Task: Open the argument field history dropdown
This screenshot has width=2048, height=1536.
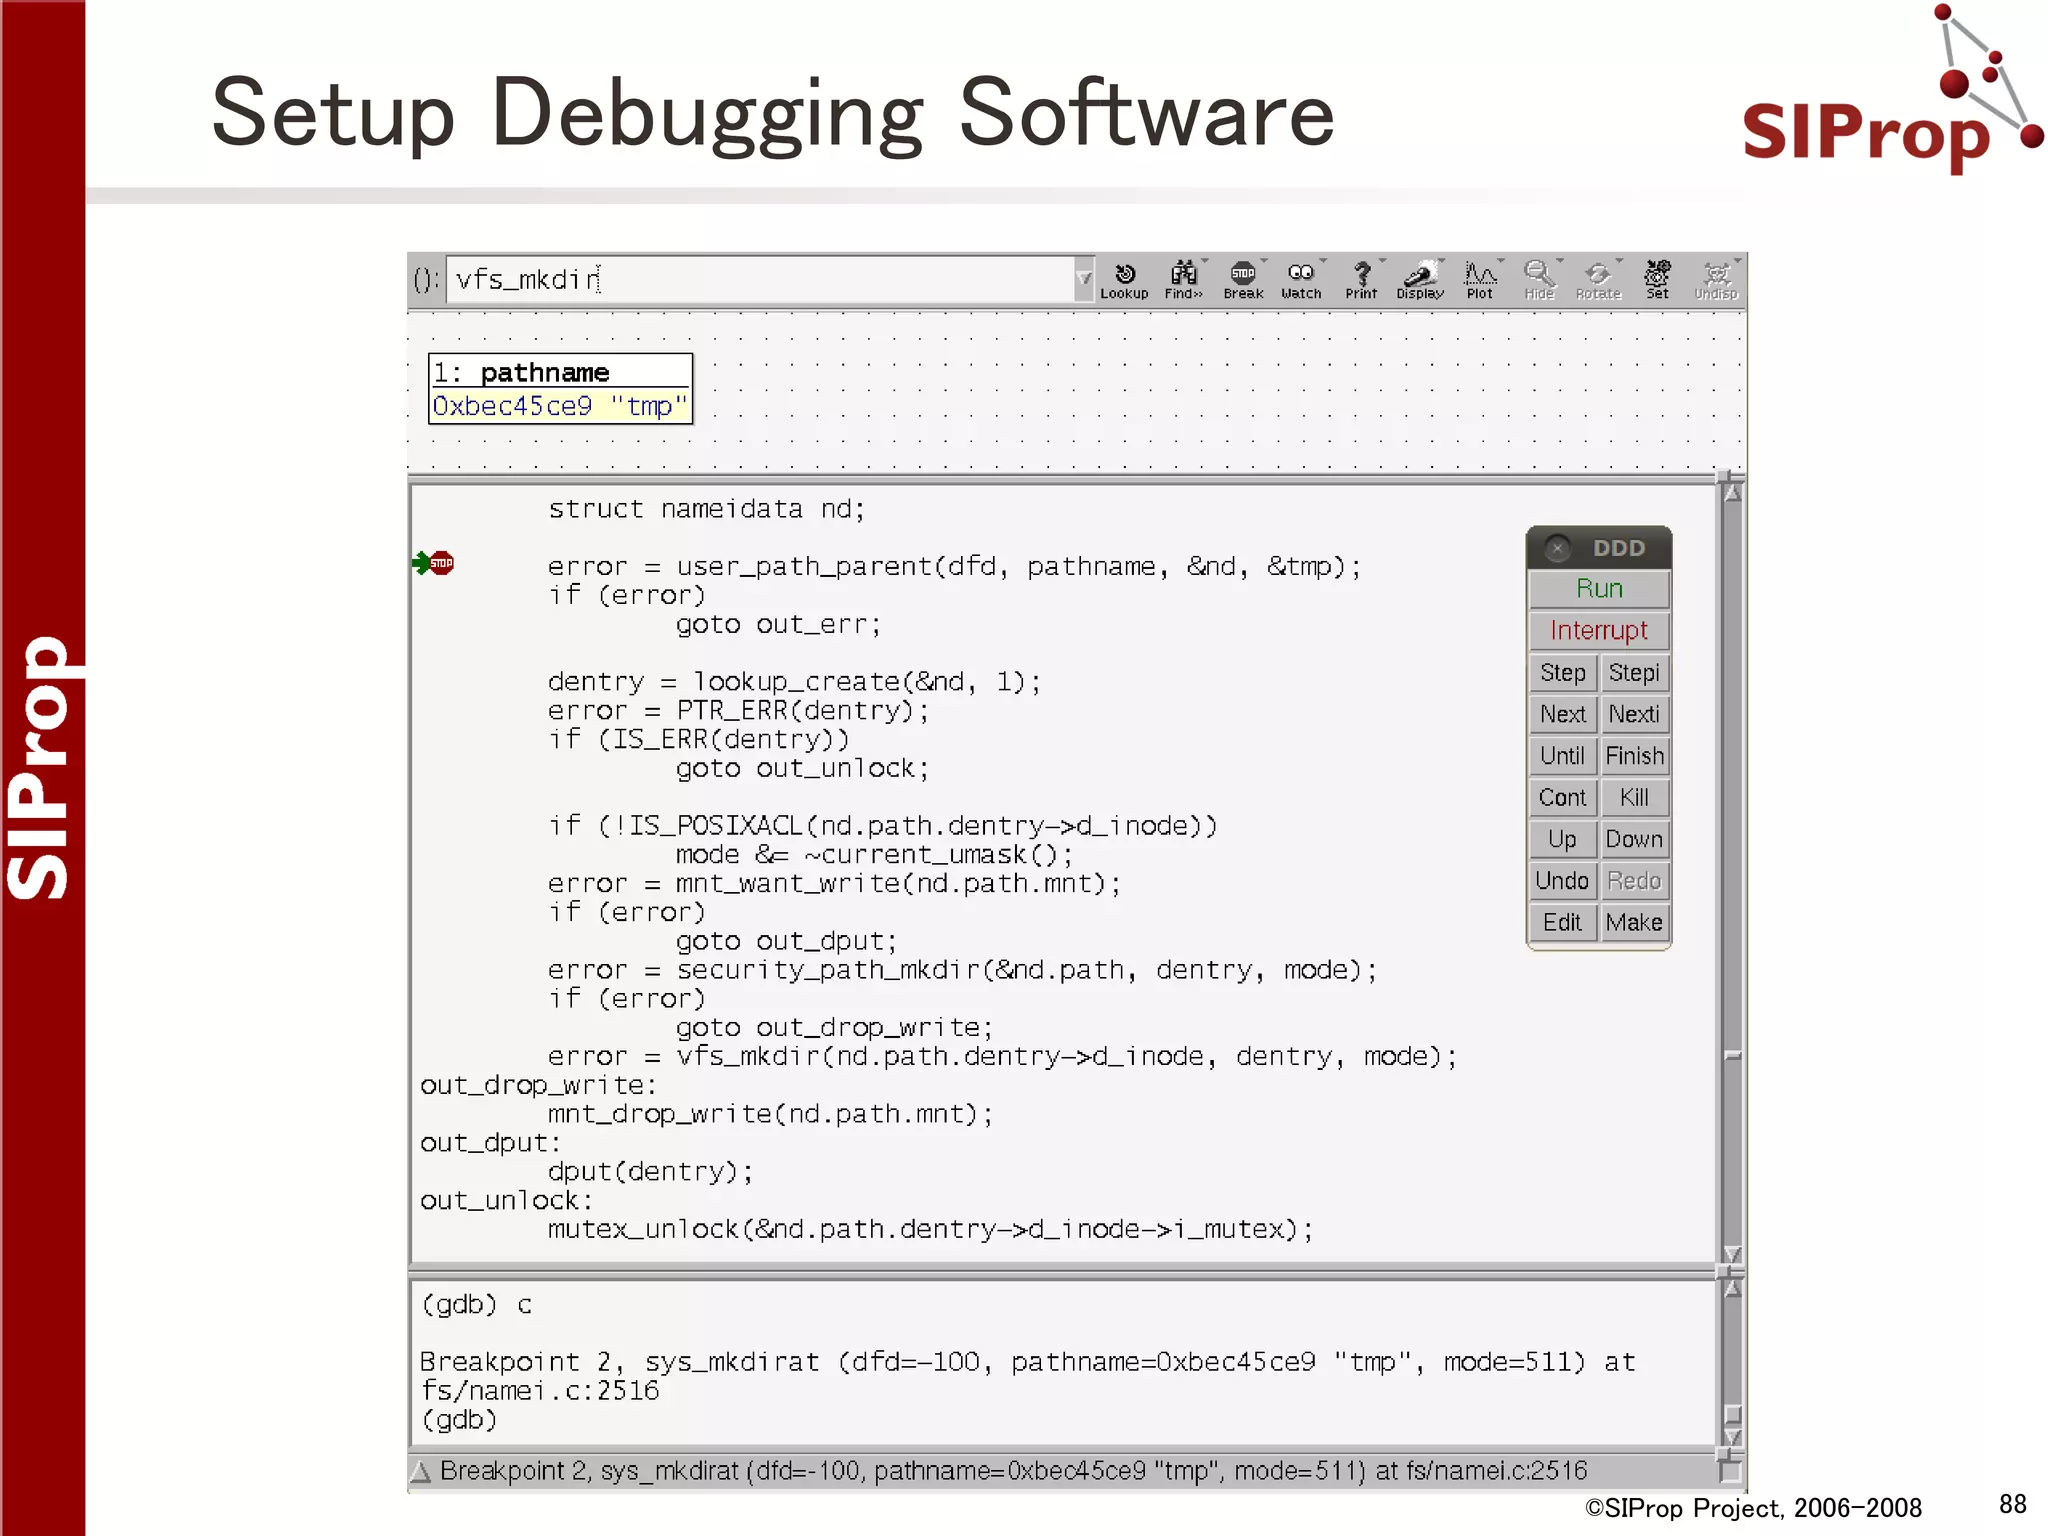Action: click(1083, 279)
